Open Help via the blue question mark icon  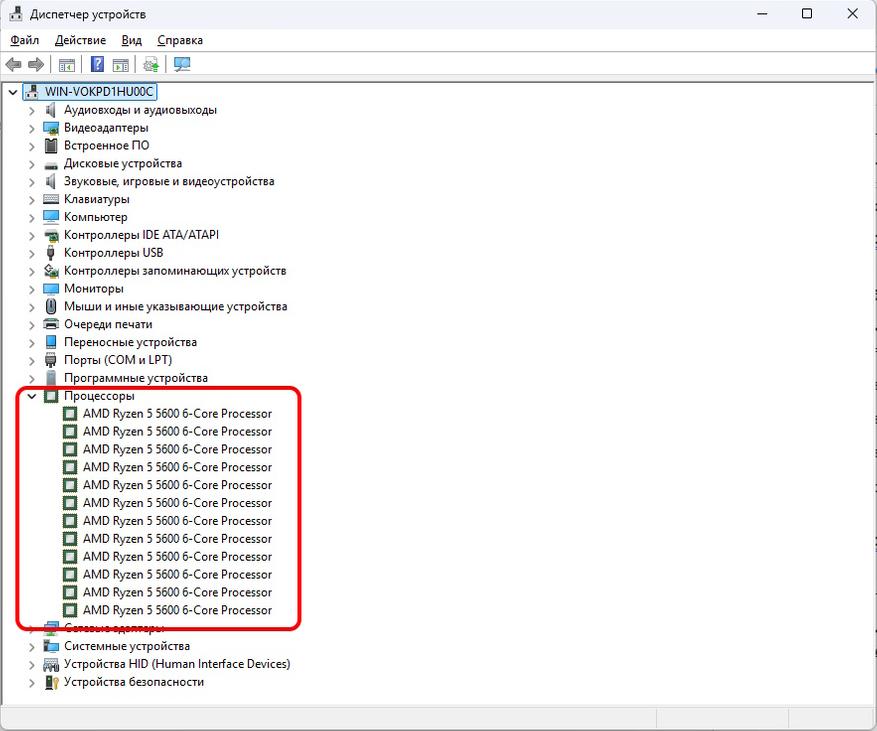pyautogui.click(x=97, y=64)
